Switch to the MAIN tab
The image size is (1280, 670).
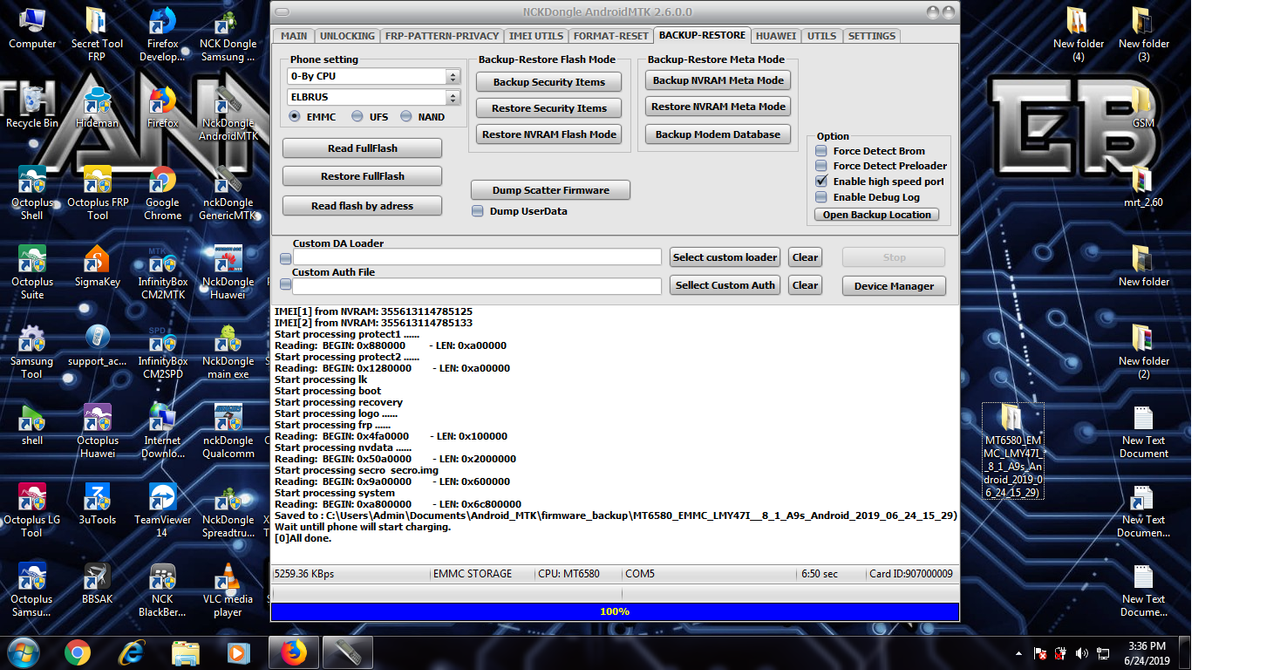click(294, 36)
